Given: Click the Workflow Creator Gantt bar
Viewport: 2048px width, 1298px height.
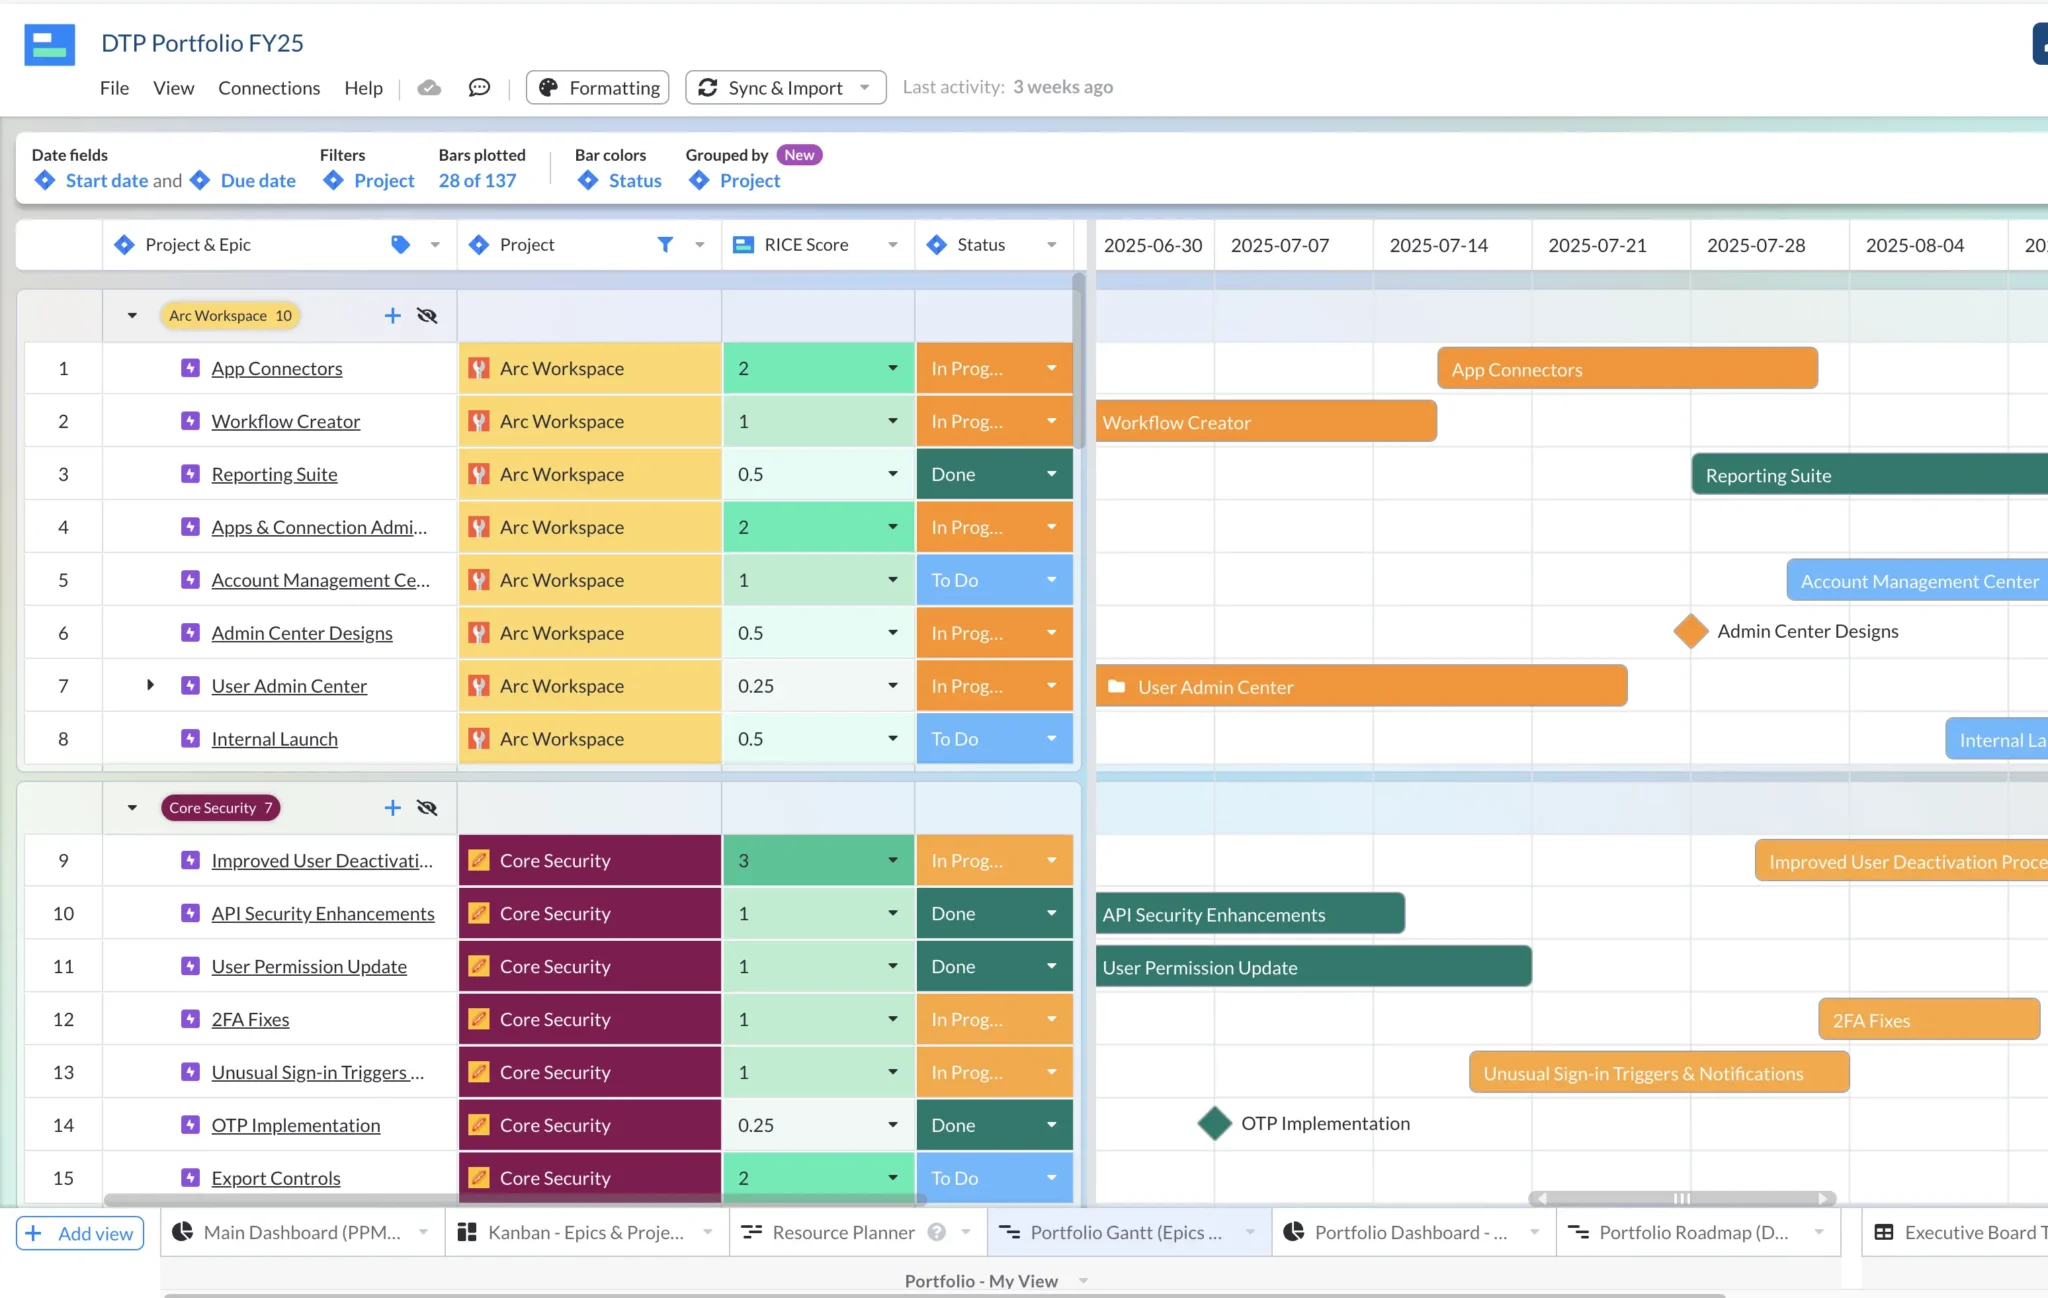Looking at the screenshot, I should point(1261,421).
